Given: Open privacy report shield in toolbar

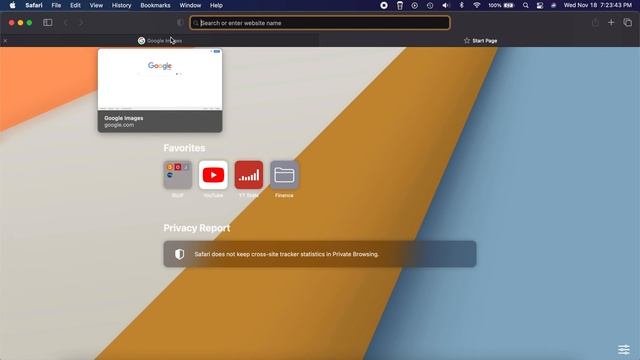Looking at the screenshot, I should tap(180, 23).
